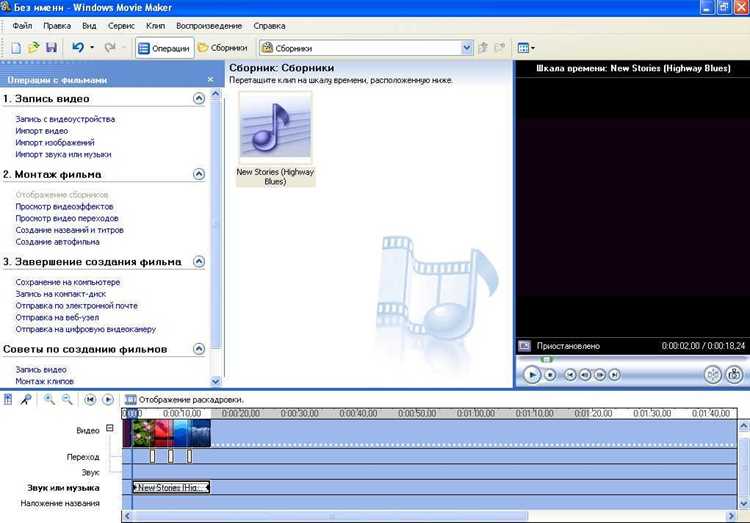750x523 pixels.
Task: Open the Сборники collection dropdown list
Action: pos(467,48)
